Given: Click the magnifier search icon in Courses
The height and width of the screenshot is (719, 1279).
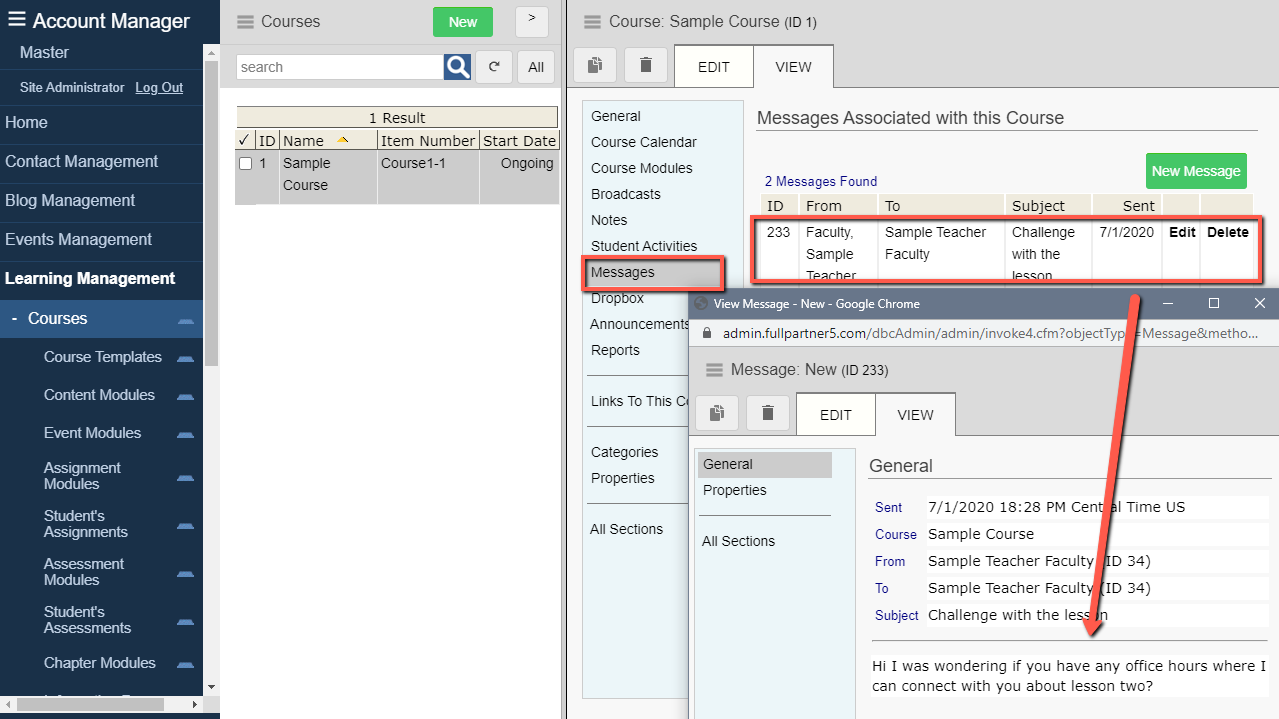Looking at the screenshot, I should [457, 67].
